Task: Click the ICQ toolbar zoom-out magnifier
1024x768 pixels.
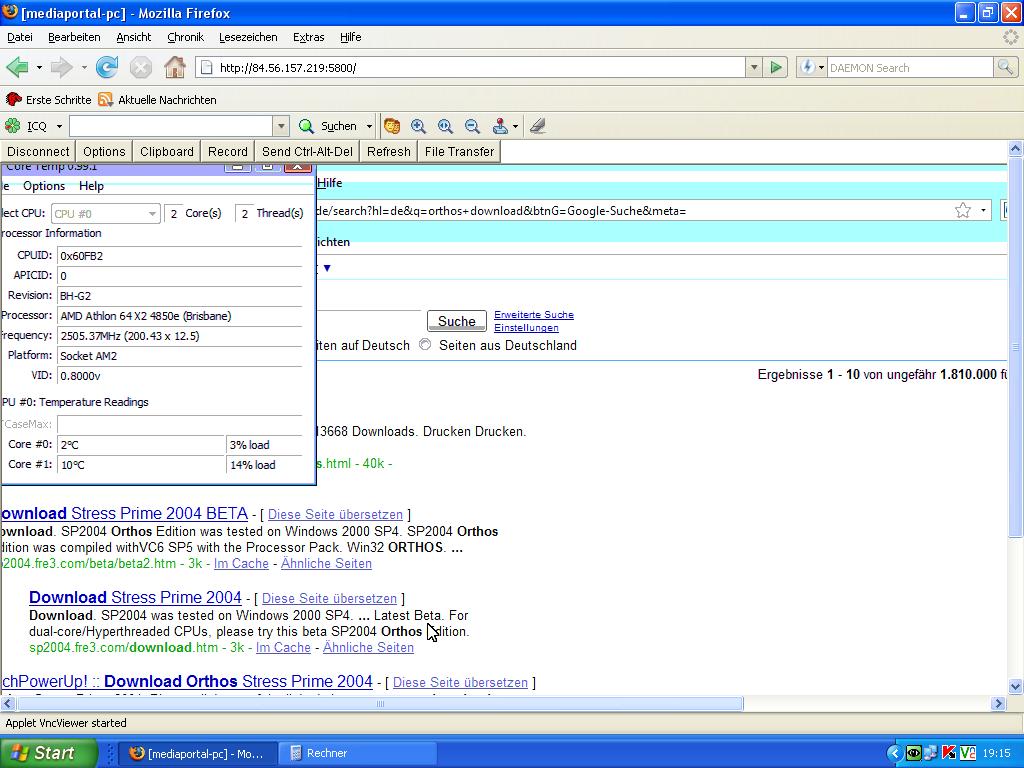Action: (472, 126)
